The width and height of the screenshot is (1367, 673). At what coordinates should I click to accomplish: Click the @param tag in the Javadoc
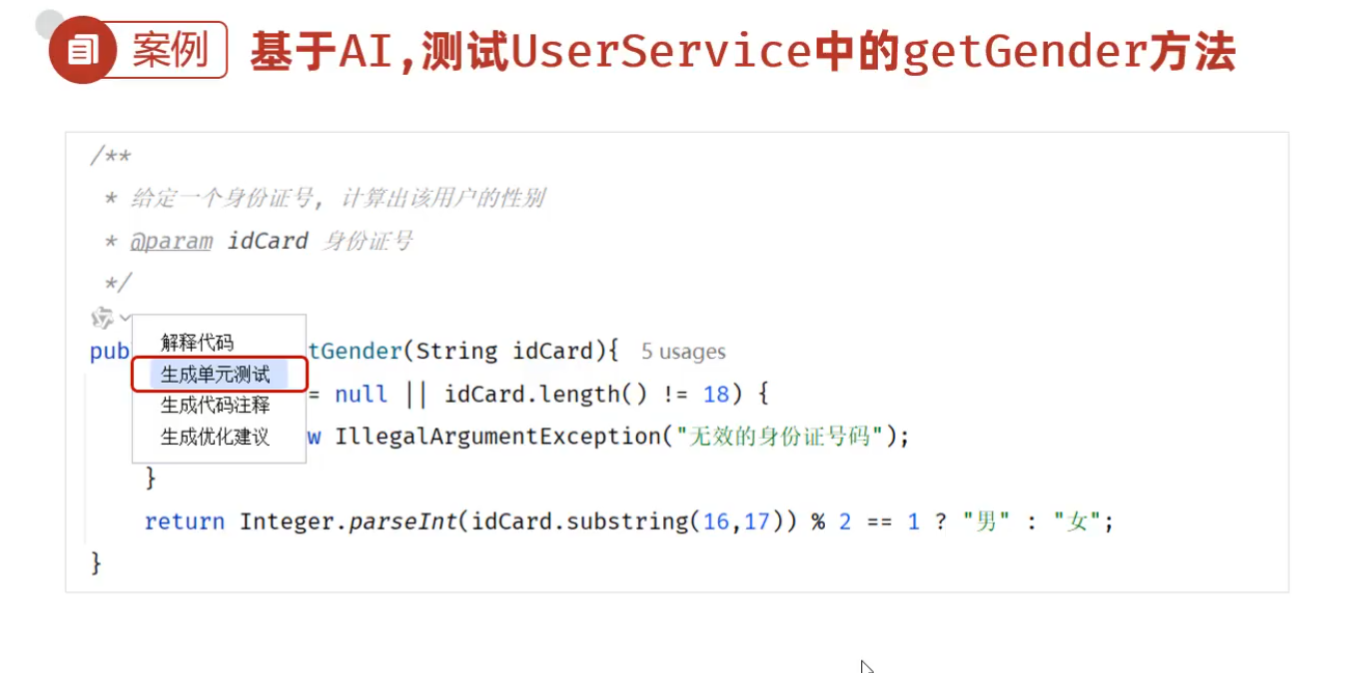[171, 241]
